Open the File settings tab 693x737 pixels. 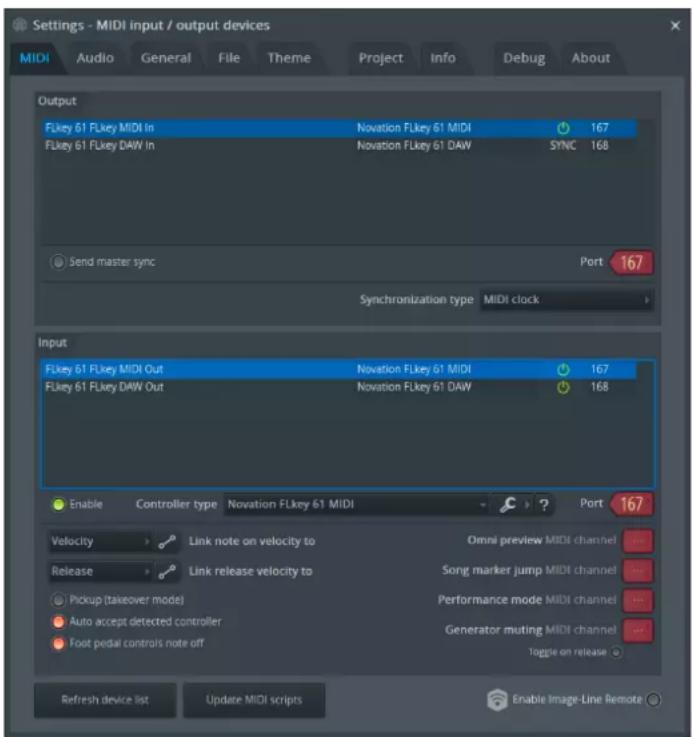(x=229, y=58)
